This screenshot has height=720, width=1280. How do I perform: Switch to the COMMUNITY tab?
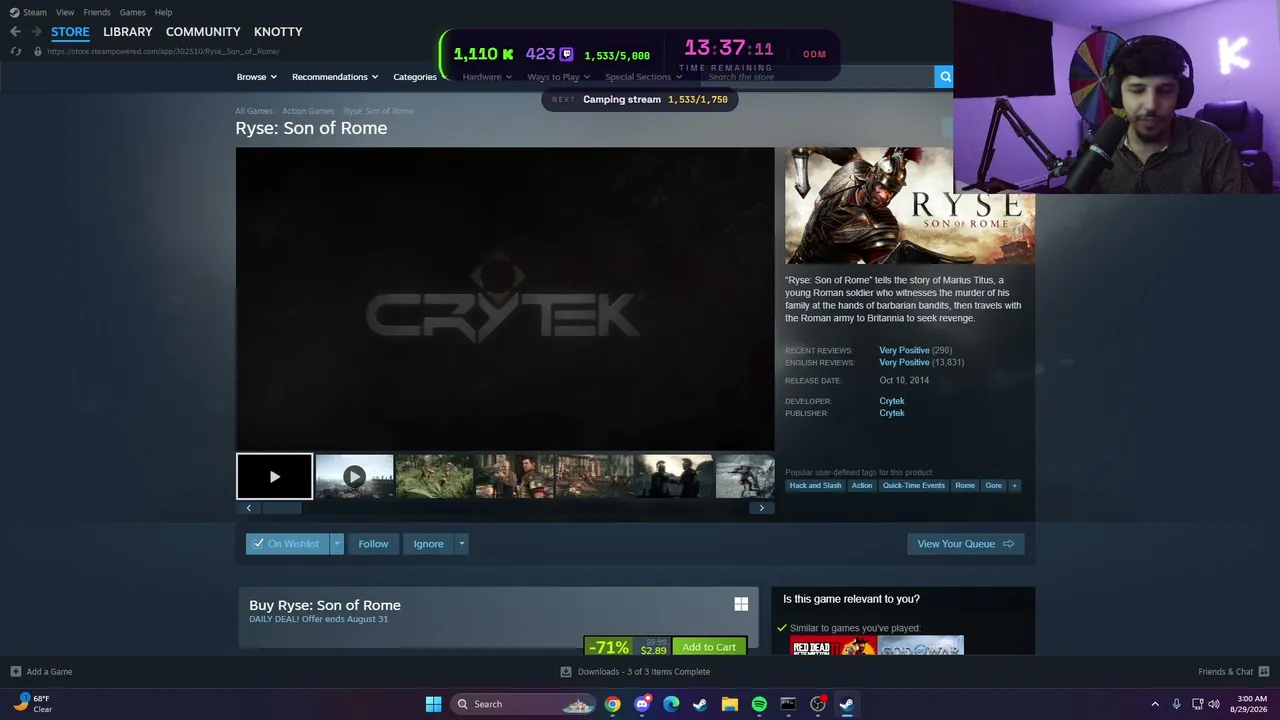click(x=203, y=32)
